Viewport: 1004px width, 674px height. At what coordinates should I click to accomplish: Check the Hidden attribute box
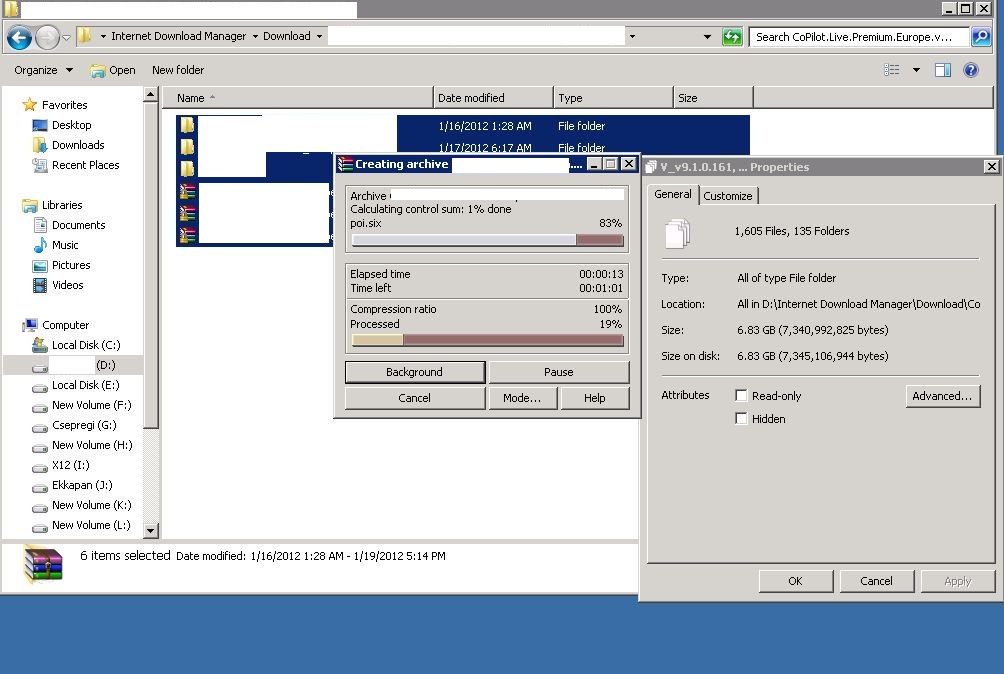point(741,419)
